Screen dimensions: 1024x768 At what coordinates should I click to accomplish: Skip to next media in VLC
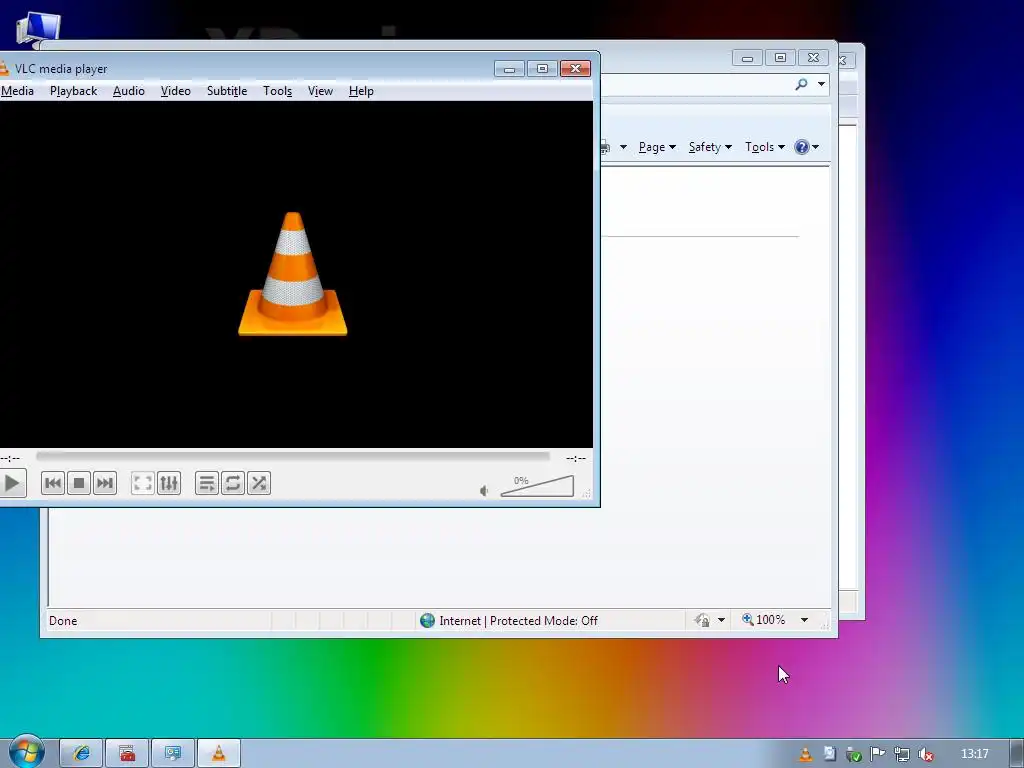pyautogui.click(x=104, y=483)
